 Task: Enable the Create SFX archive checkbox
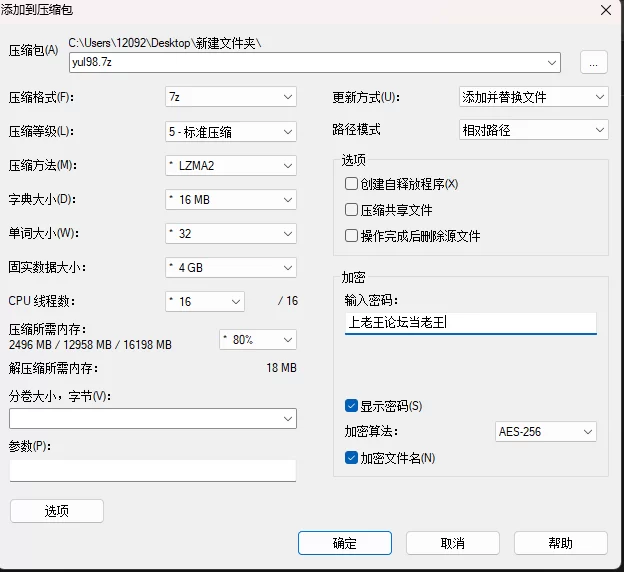(351, 184)
